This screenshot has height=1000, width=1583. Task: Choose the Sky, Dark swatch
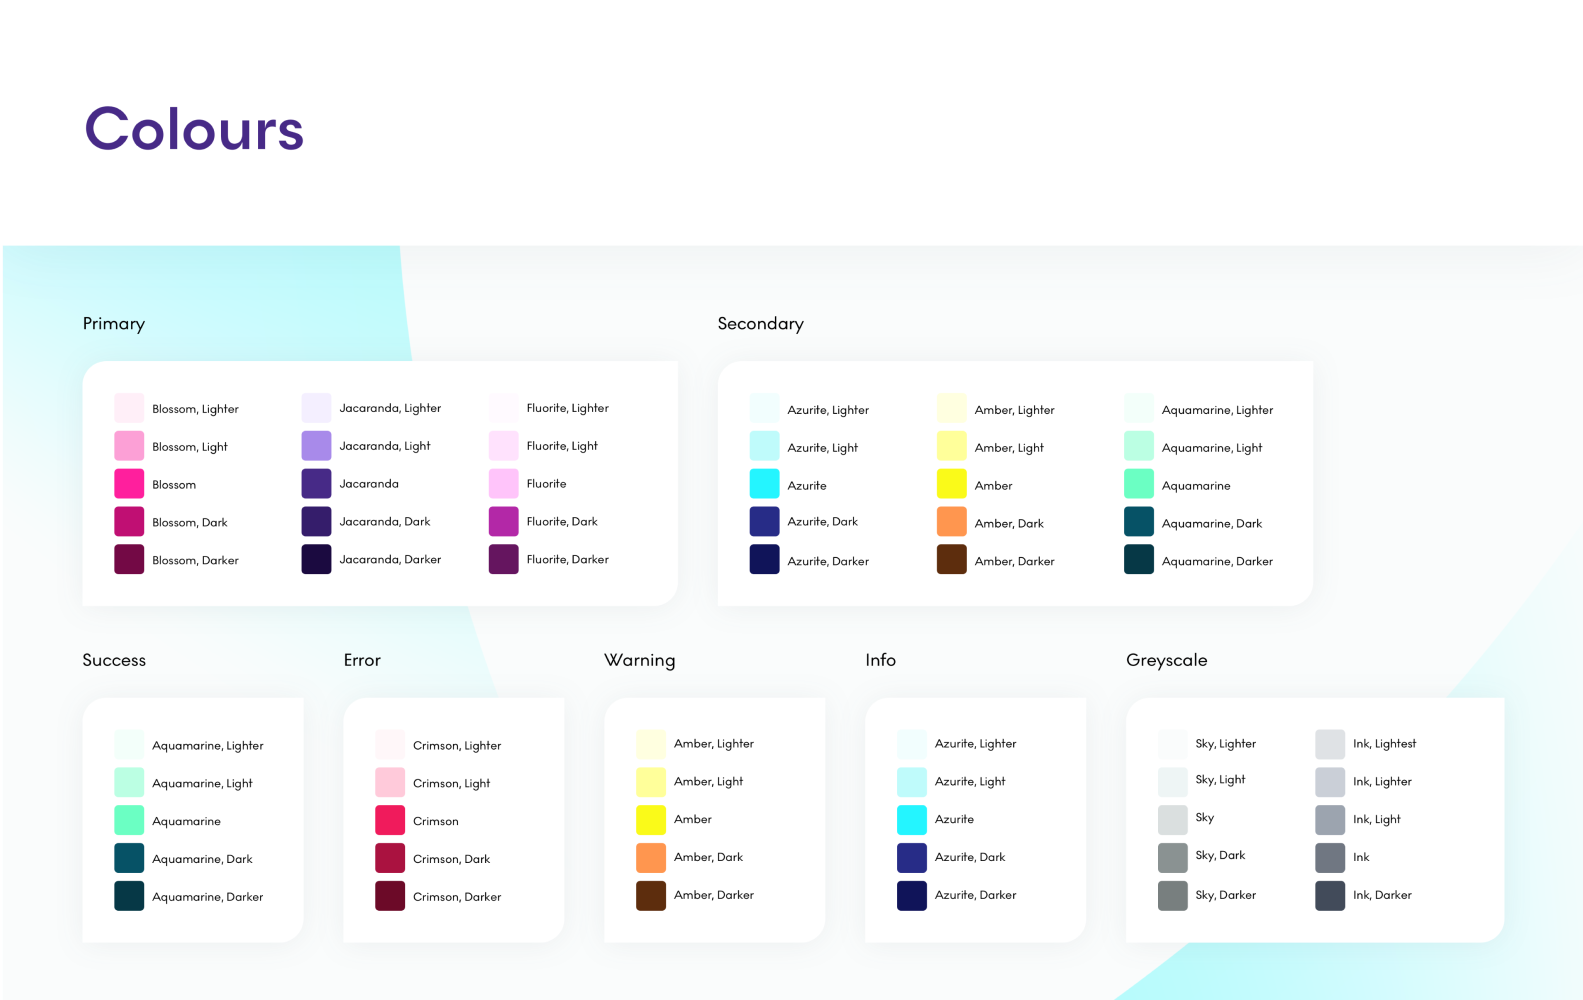pyautogui.click(x=1173, y=858)
